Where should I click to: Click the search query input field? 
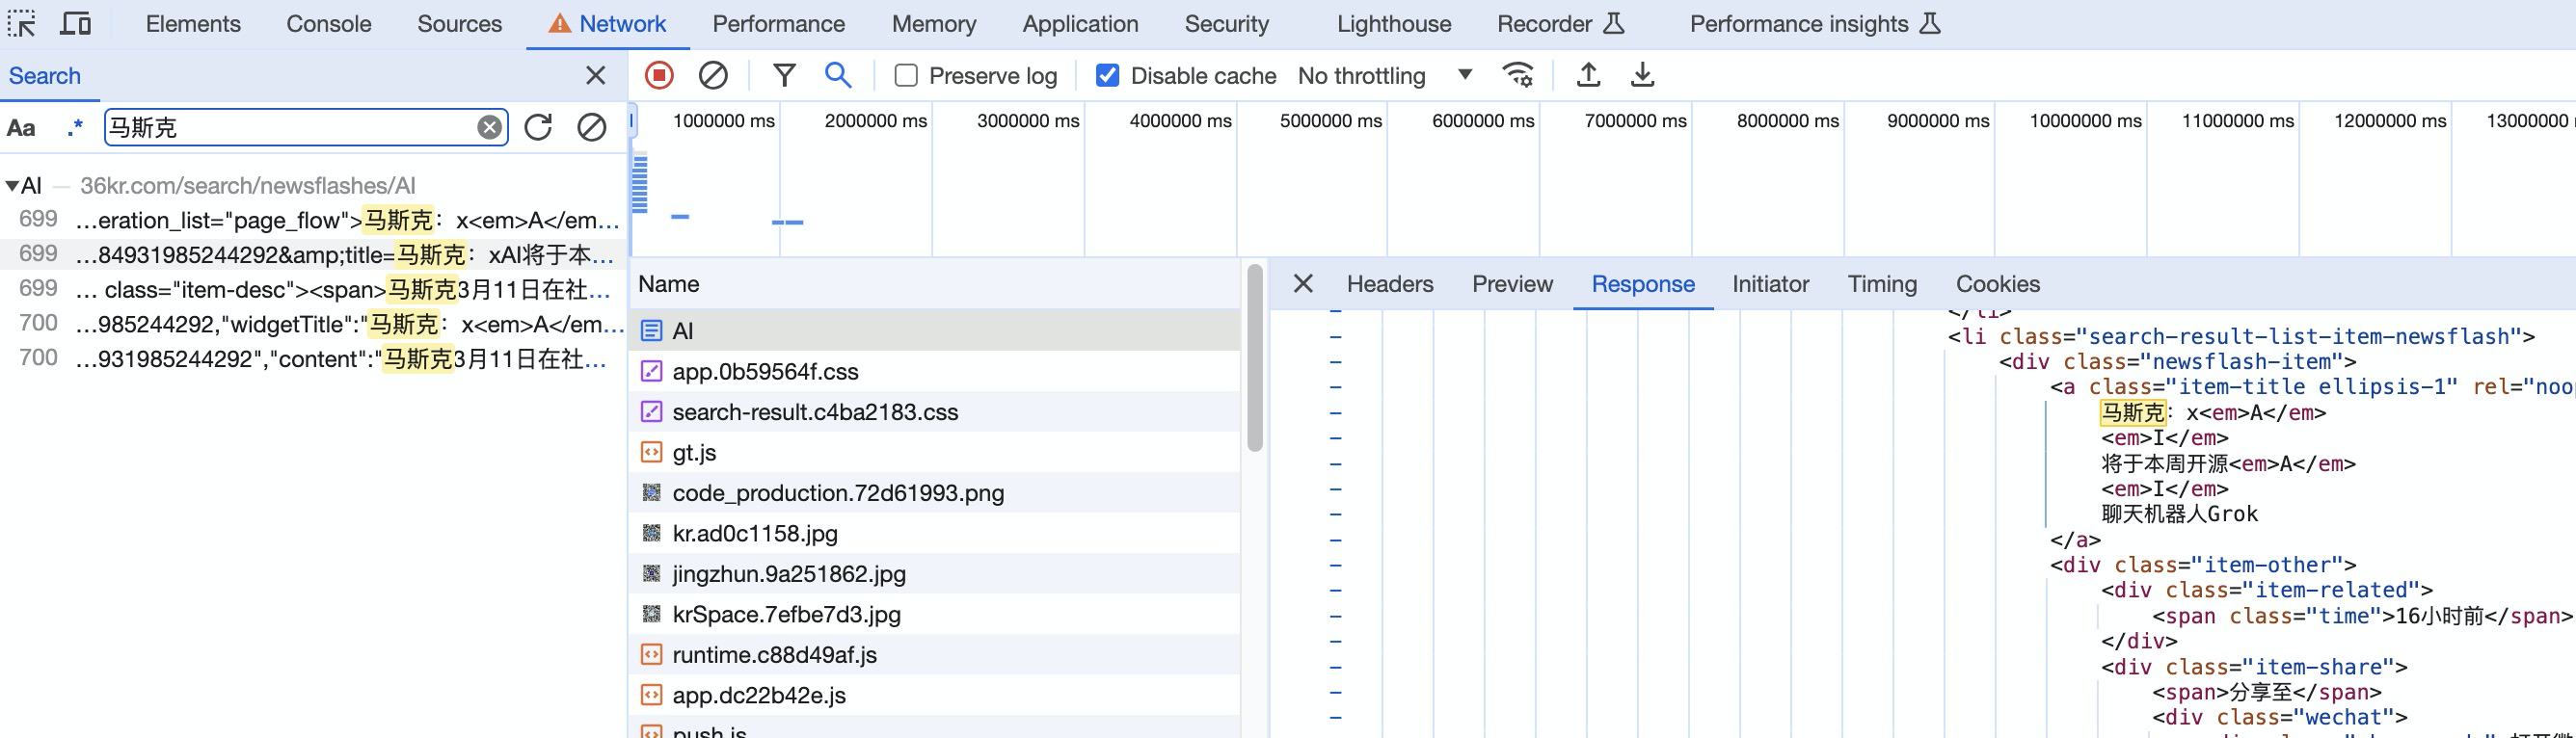[288, 127]
